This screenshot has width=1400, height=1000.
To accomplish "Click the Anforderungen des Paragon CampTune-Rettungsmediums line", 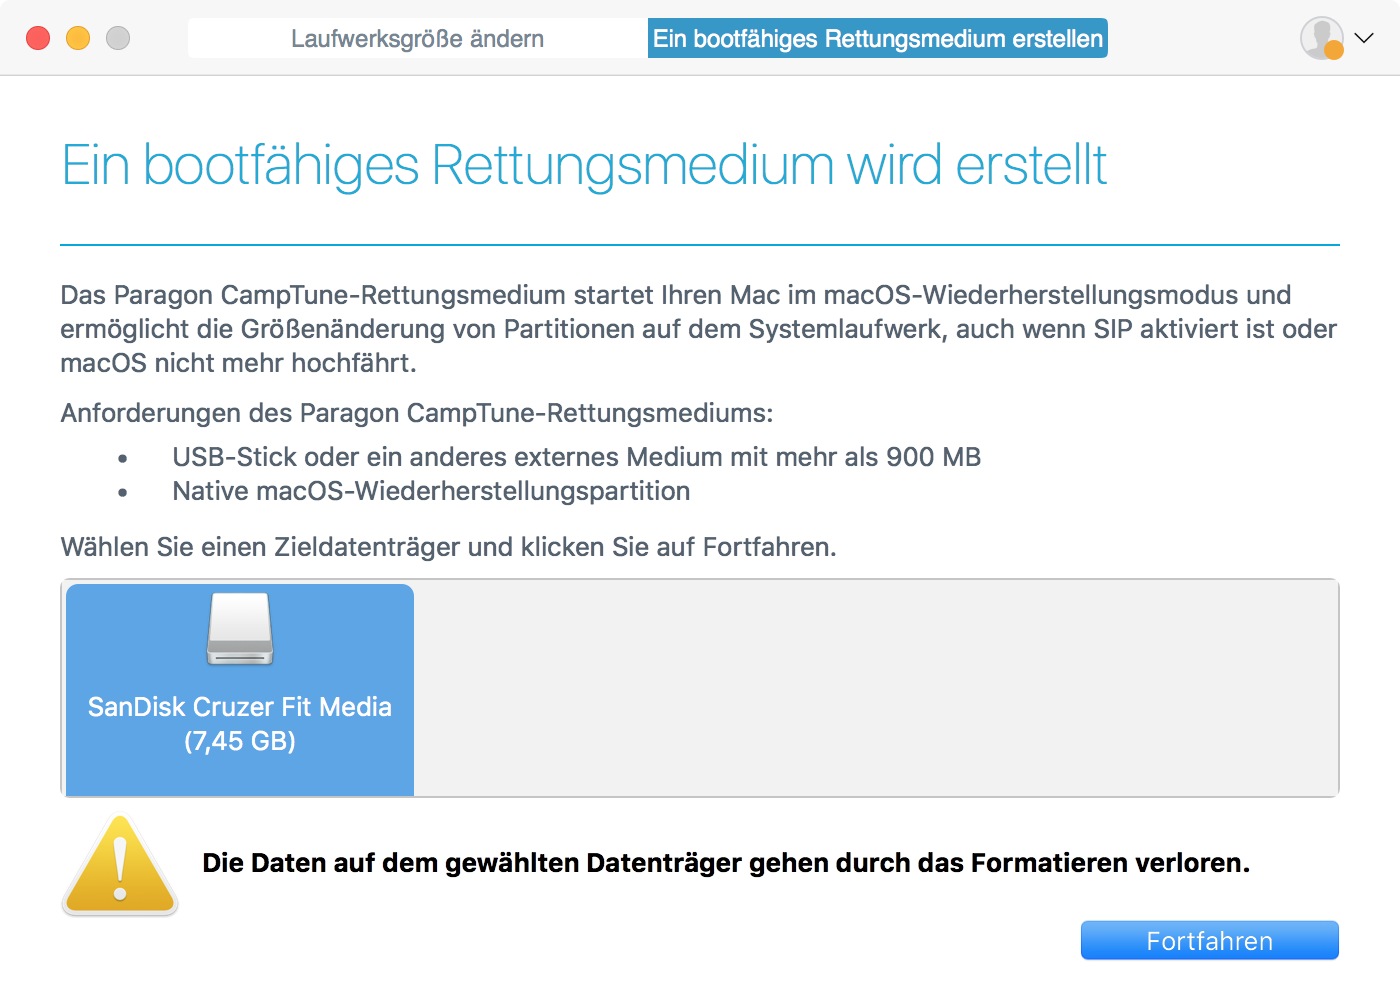I will [x=416, y=413].
